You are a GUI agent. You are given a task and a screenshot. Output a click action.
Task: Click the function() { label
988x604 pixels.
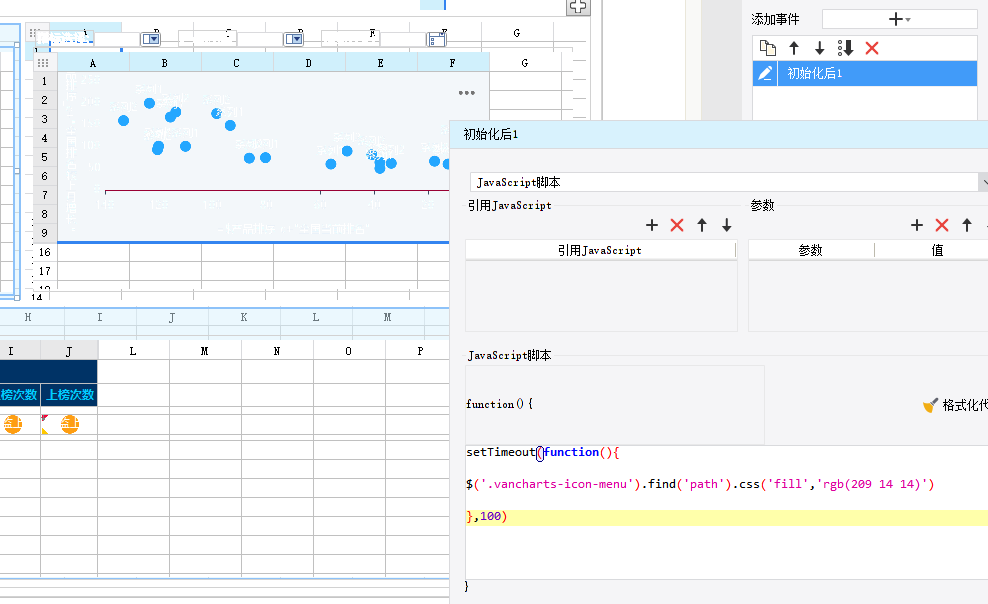[x=499, y=404]
